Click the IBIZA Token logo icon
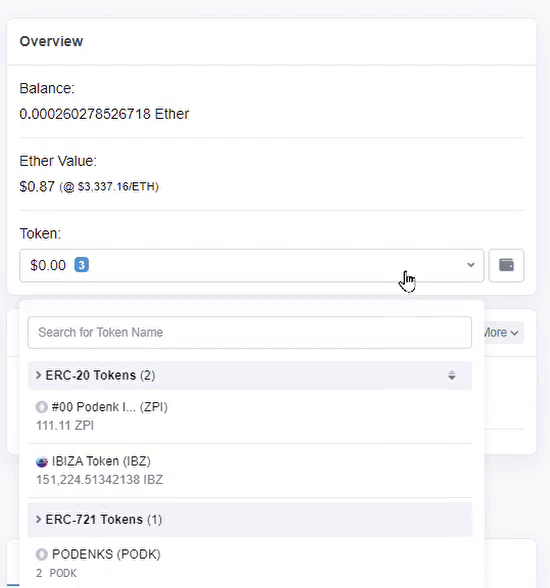The height and width of the screenshot is (588, 550). point(42,462)
